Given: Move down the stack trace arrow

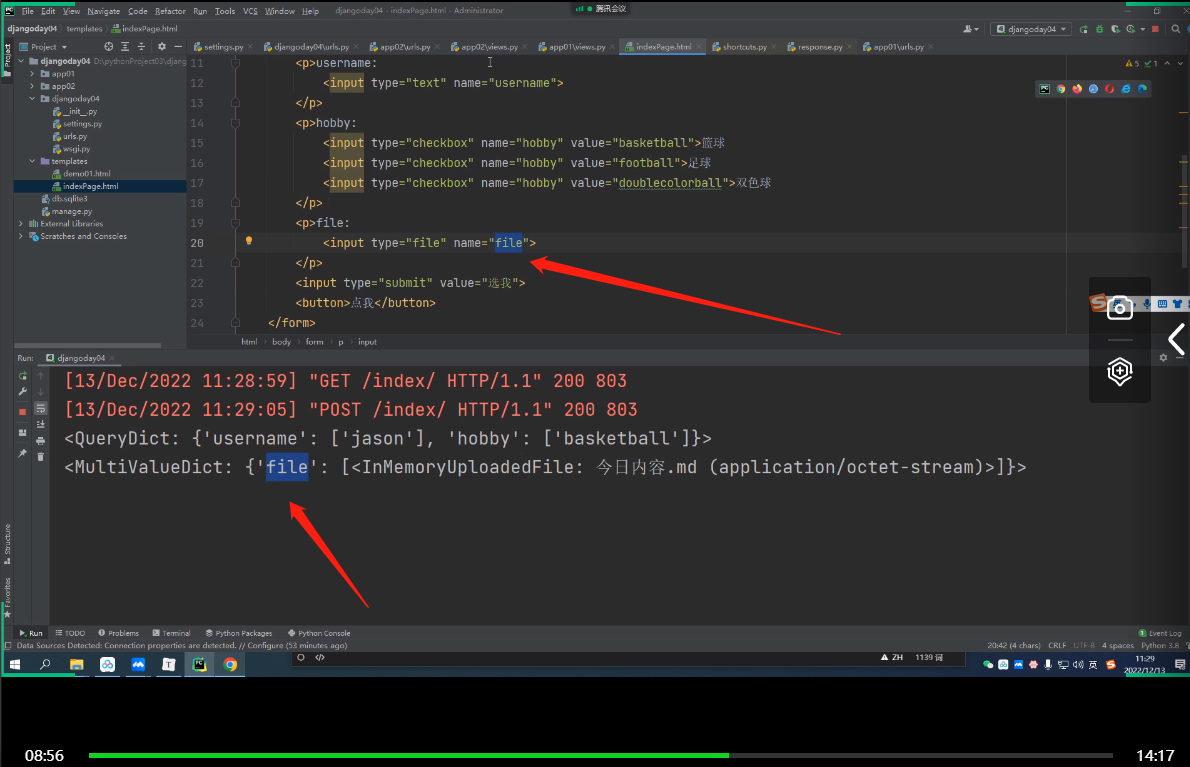Looking at the screenshot, I should (41, 392).
